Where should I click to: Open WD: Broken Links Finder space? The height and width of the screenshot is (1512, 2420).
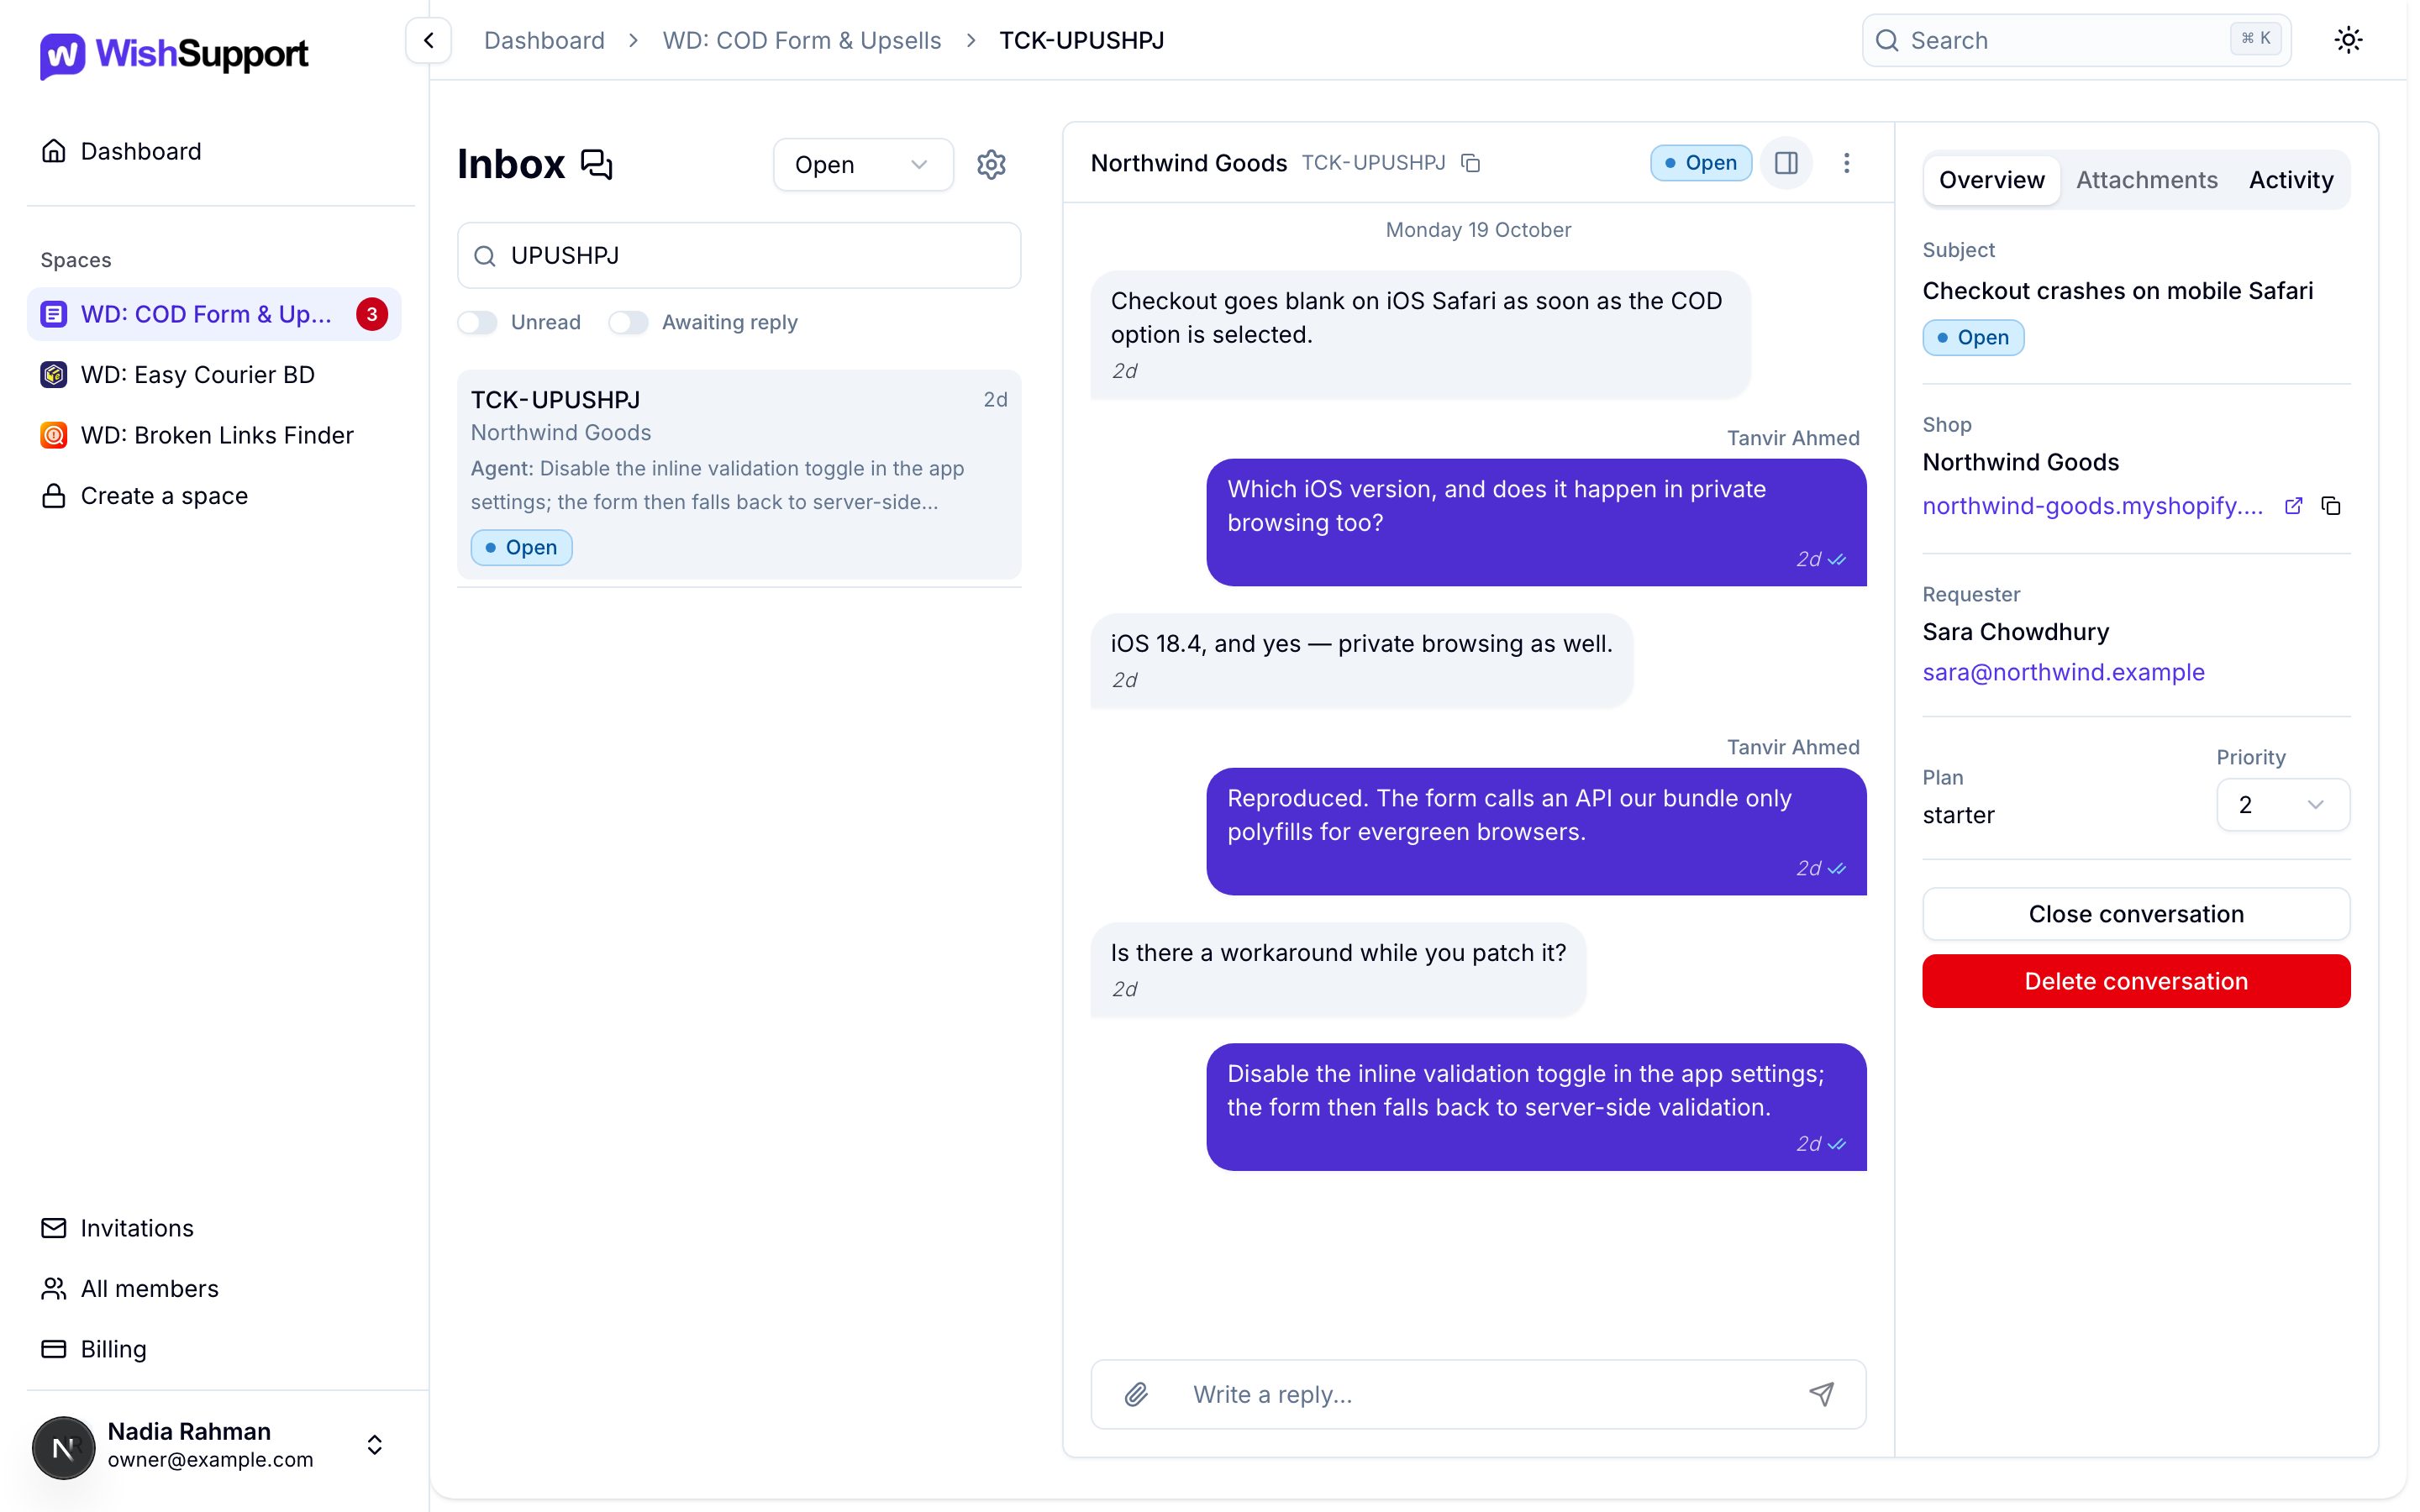click(x=214, y=435)
